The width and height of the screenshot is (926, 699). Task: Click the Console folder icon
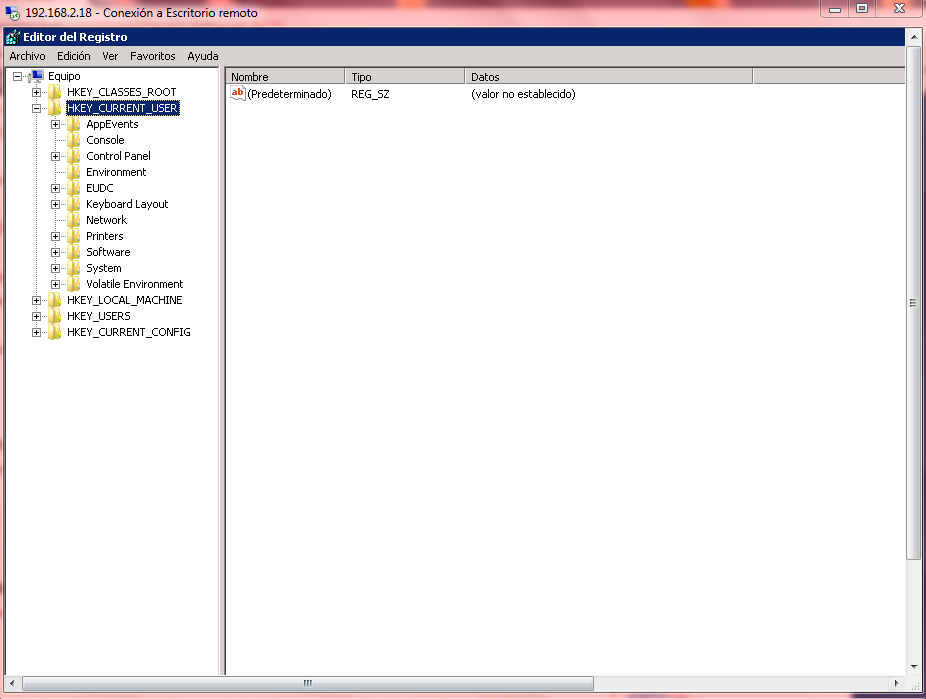74,140
